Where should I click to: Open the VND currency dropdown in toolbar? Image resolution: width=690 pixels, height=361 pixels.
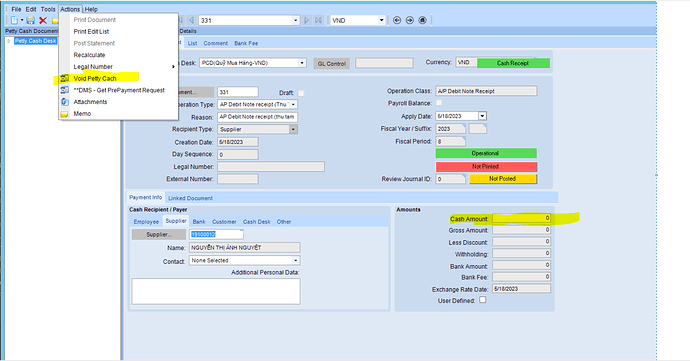382,20
